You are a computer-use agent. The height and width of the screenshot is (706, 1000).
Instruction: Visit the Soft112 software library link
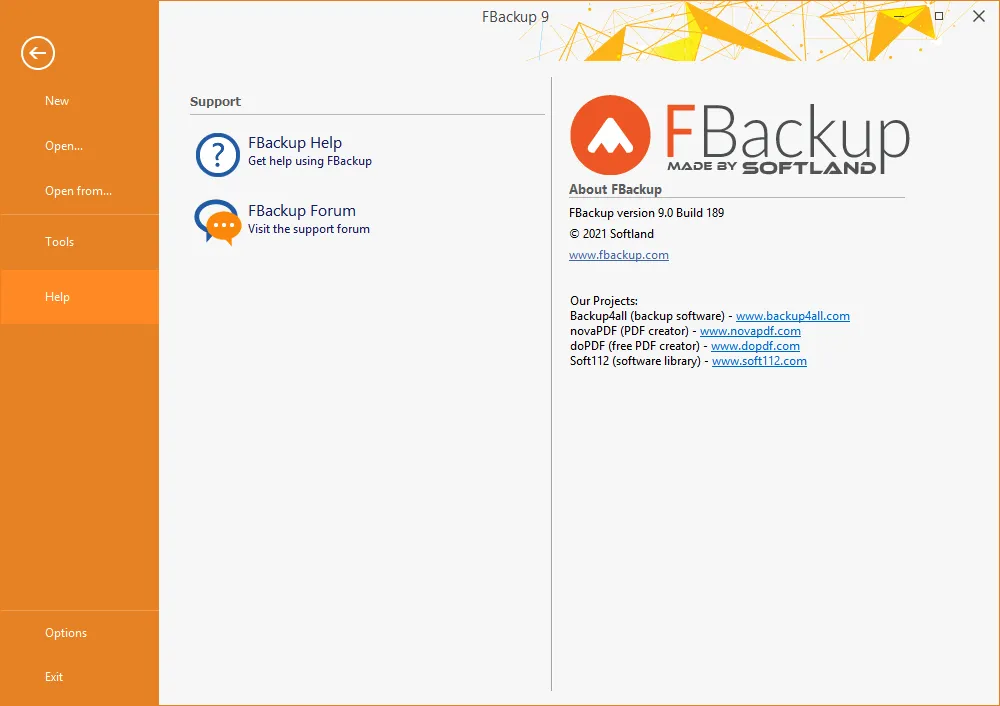click(759, 361)
